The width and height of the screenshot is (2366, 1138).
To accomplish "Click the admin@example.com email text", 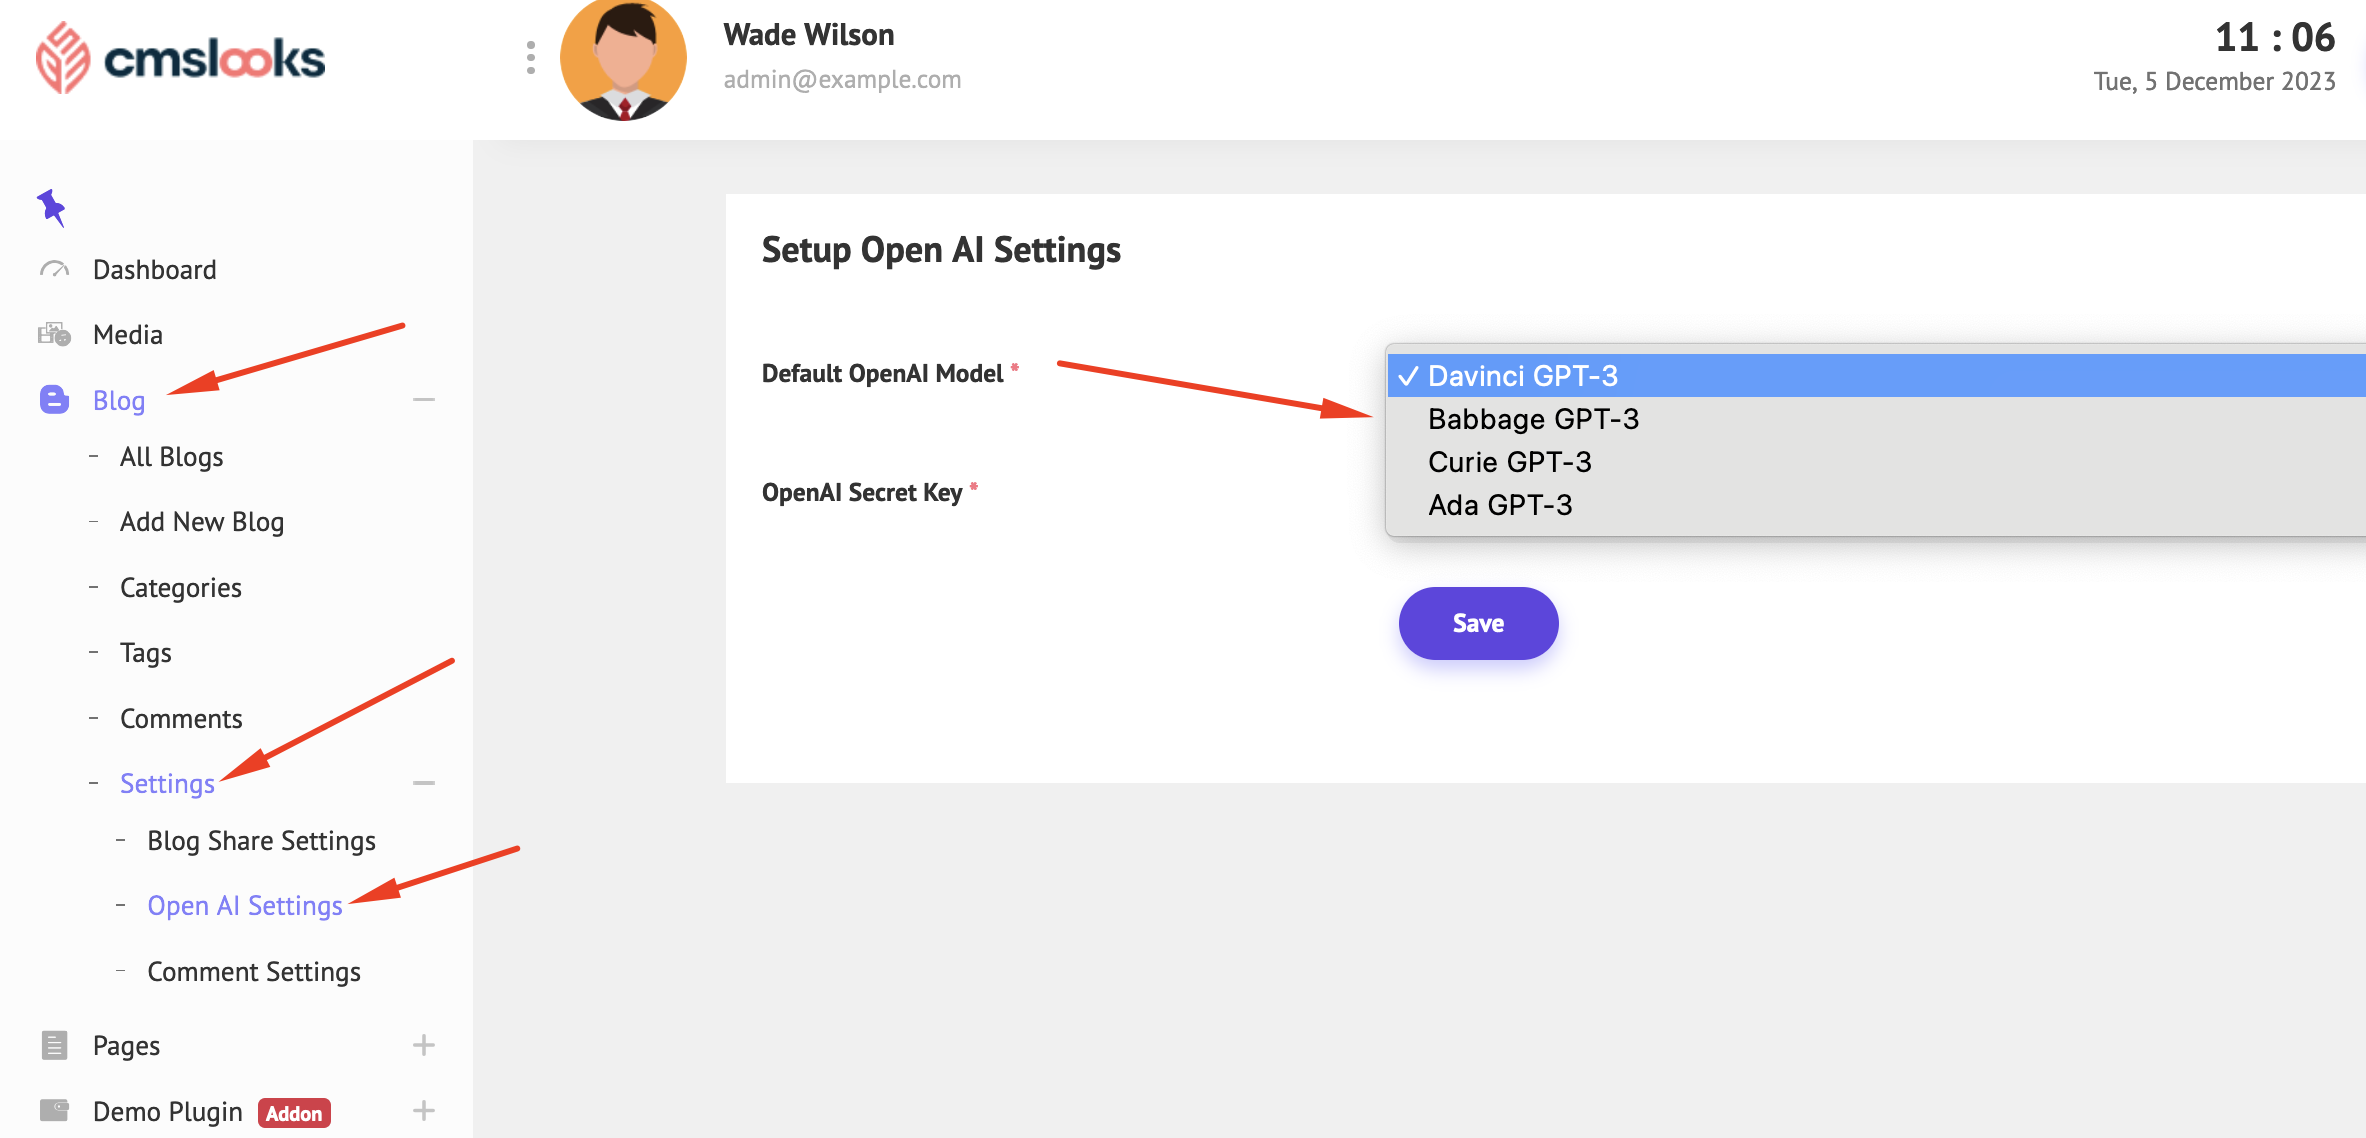I will [842, 80].
